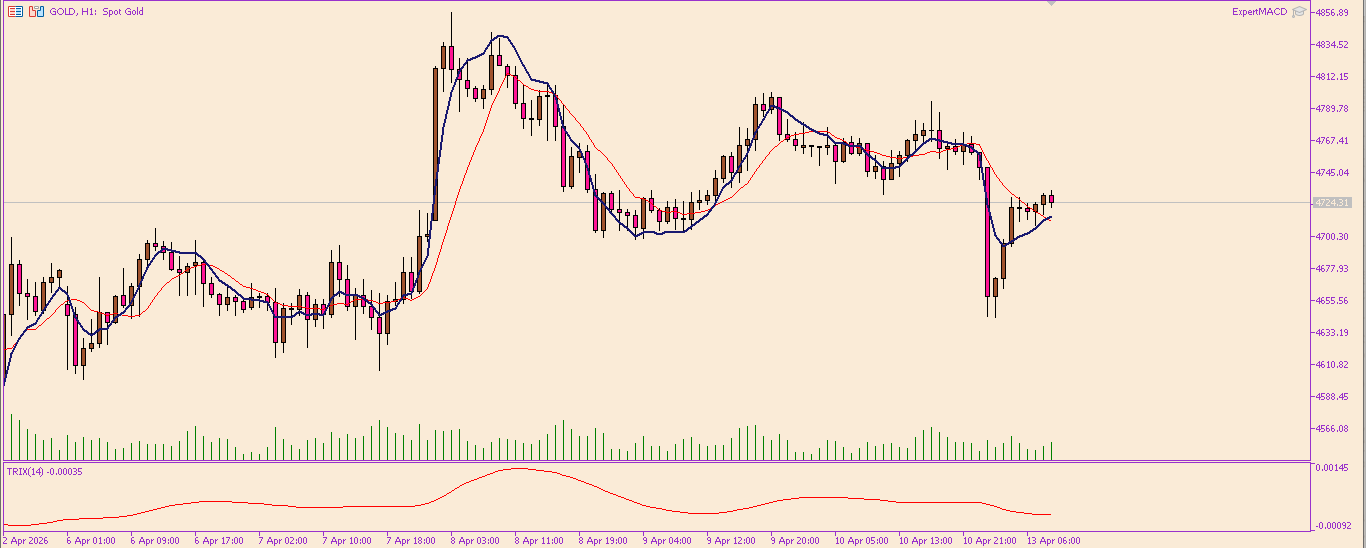Click the '7 Apr 18:00' time axis label
The height and width of the screenshot is (548, 1366).
[x=411, y=541]
